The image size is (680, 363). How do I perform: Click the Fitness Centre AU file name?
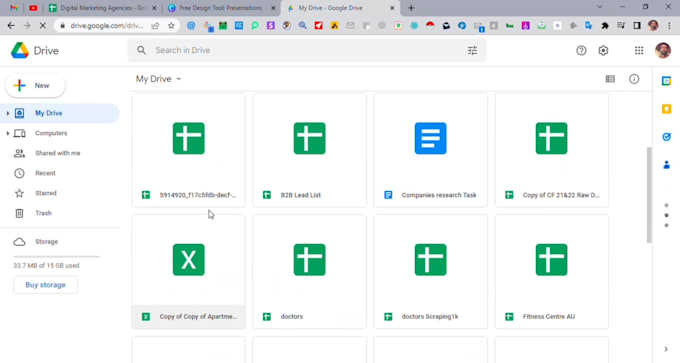pos(549,317)
